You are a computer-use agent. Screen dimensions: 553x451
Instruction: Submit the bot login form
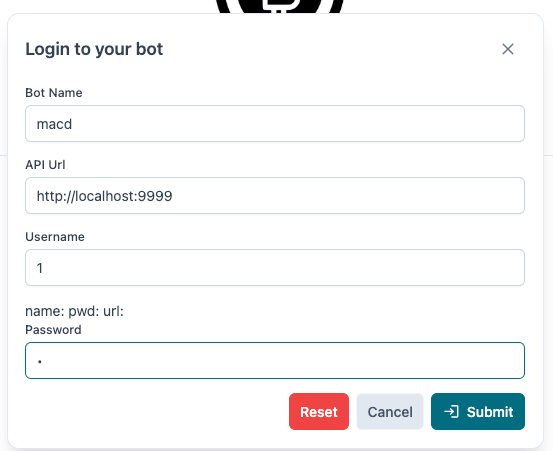coord(478,412)
